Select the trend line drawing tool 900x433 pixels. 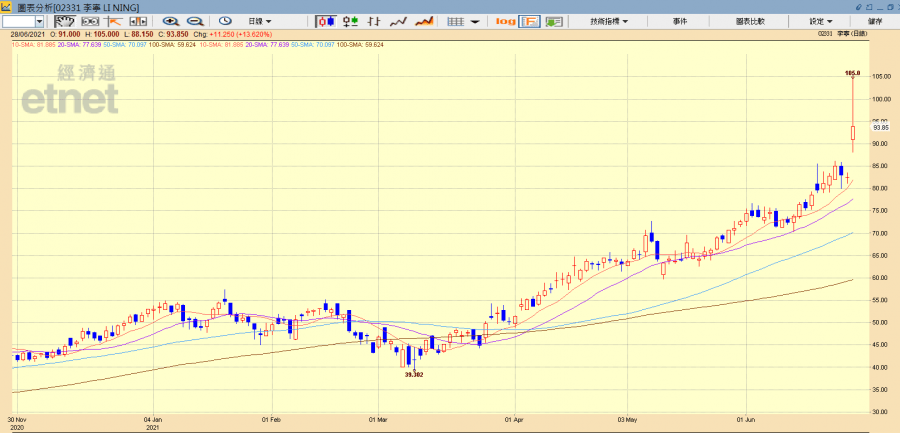click(112, 21)
